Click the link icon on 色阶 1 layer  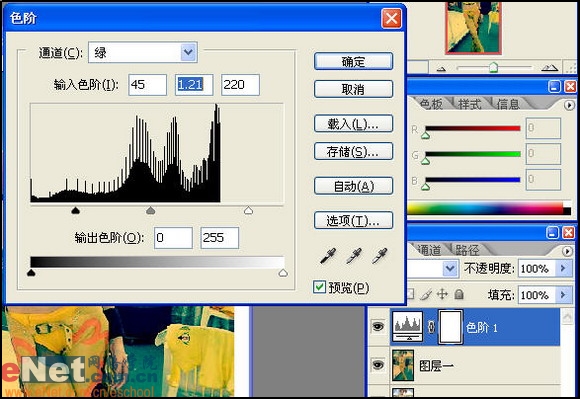tap(431, 327)
